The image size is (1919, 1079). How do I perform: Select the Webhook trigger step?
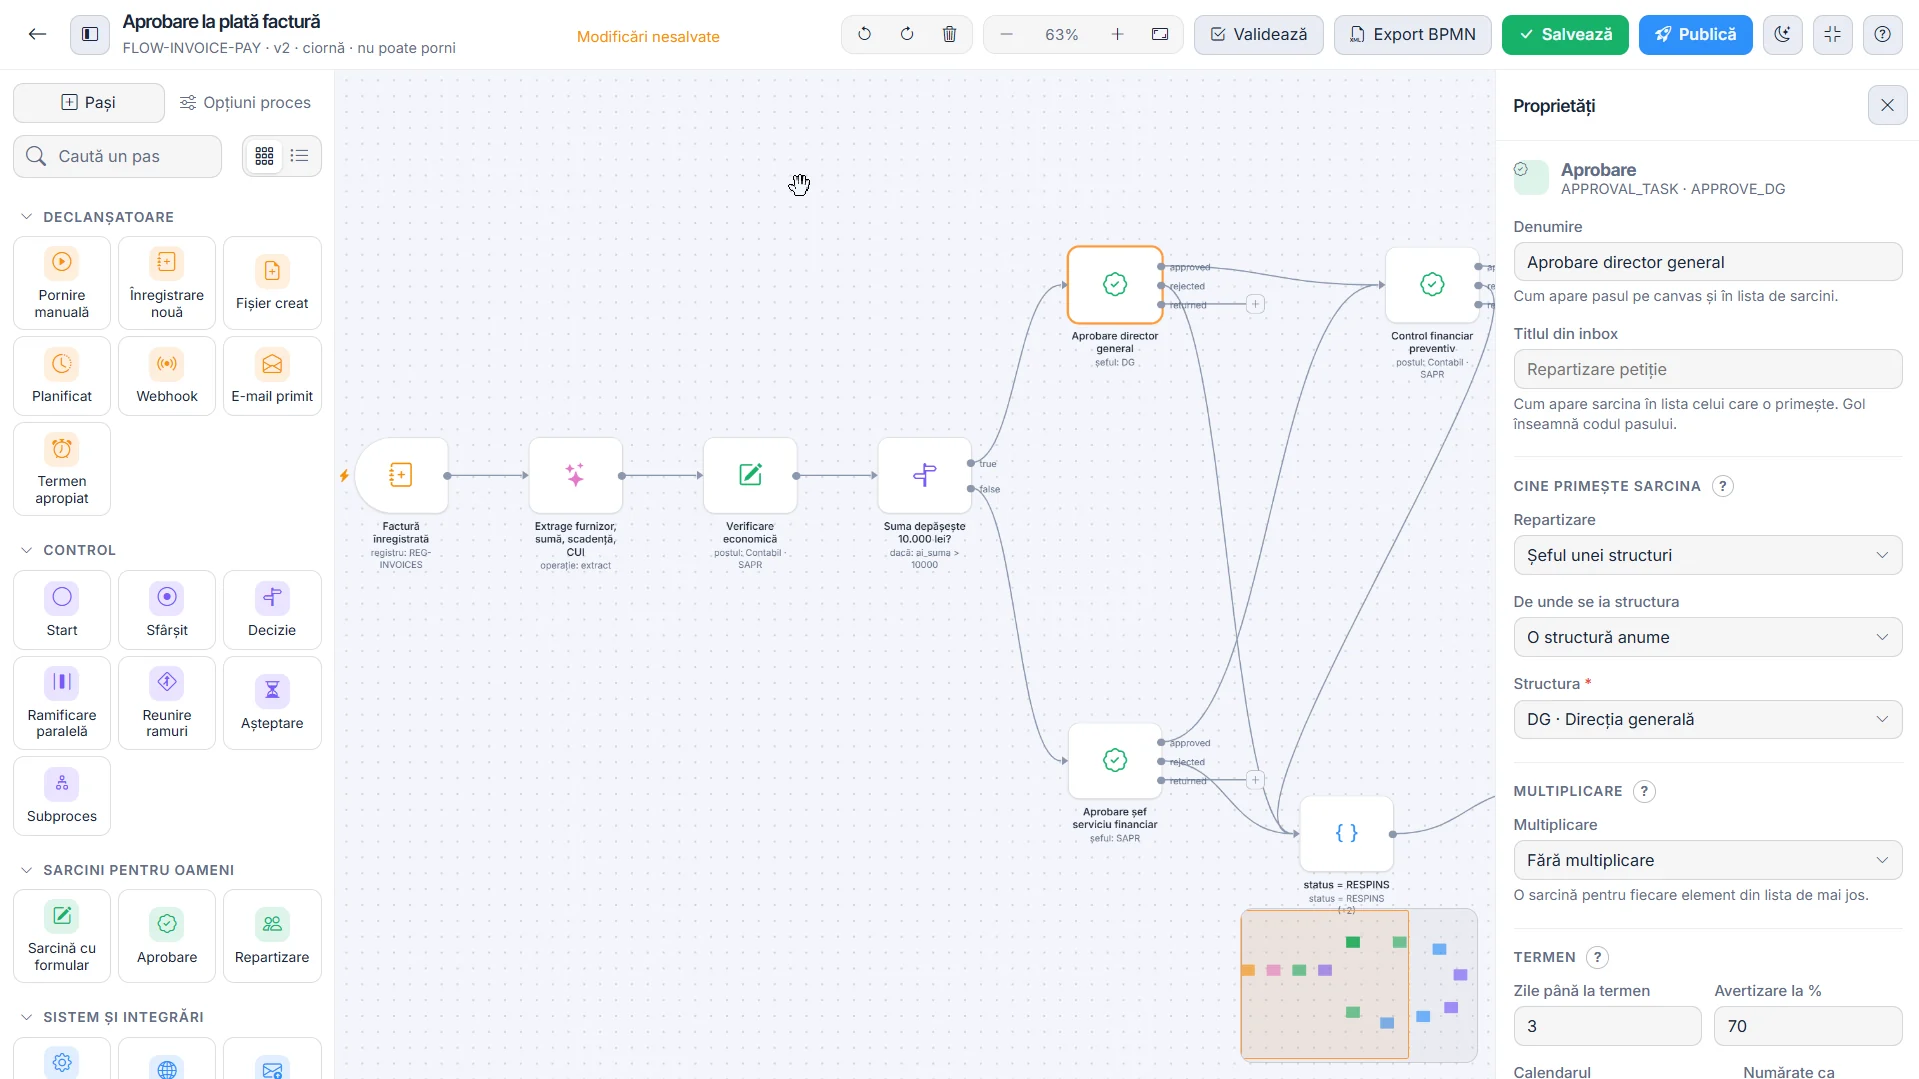(x=167, y=376)
